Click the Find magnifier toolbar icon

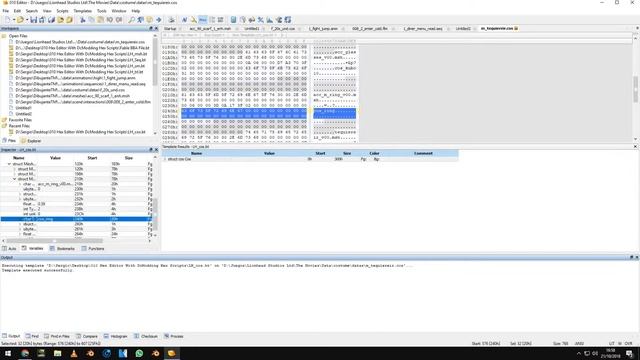click(x=131, y=20)
